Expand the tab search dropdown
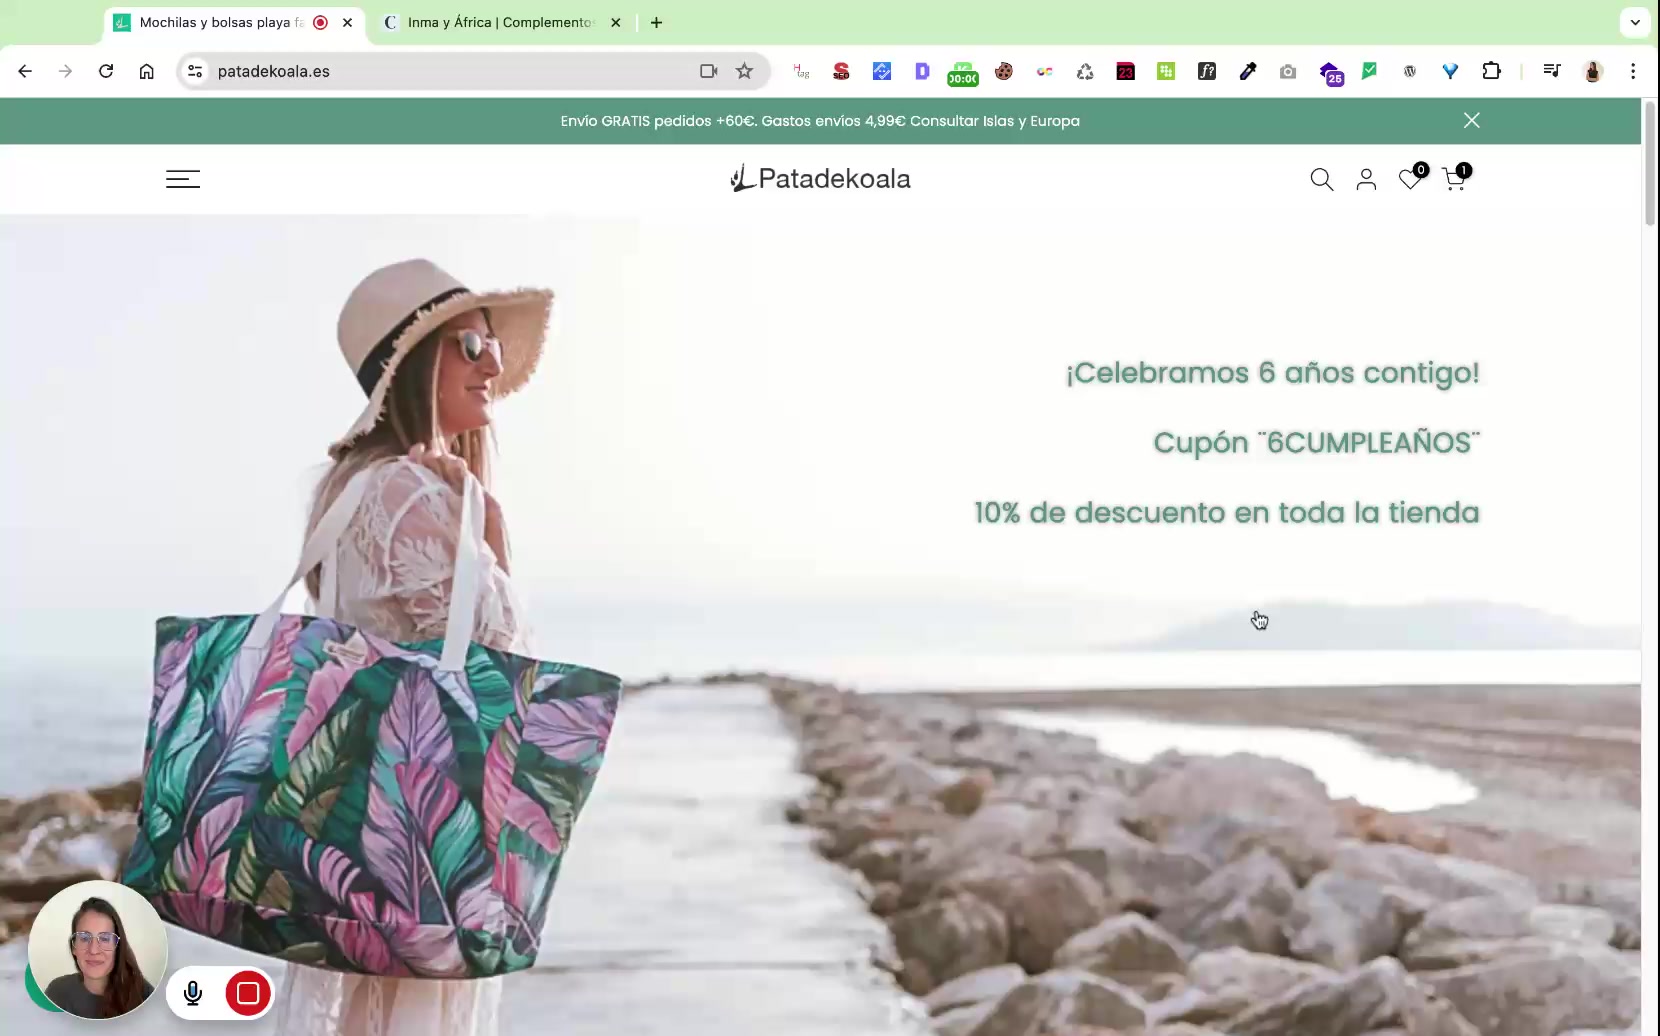The width and height of the screenshot is (1660, 1036). (1635, 22)
